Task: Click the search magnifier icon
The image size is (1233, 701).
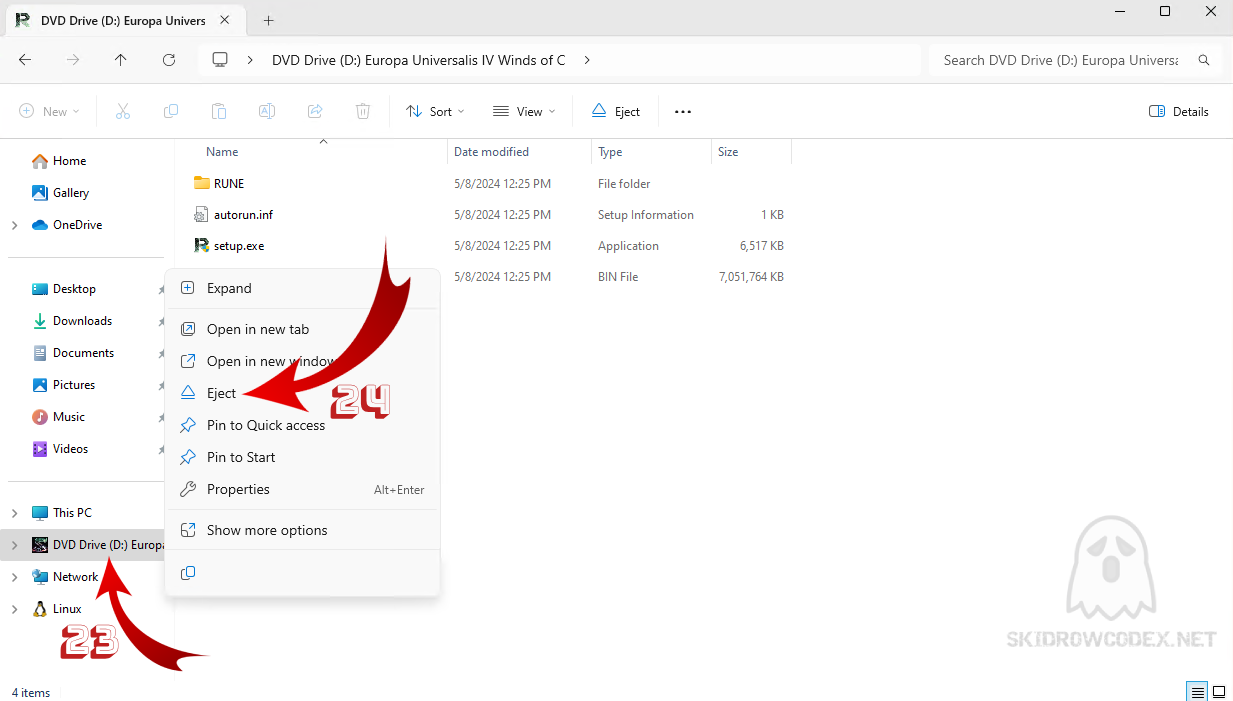Action: click(x=1204, y=60)
